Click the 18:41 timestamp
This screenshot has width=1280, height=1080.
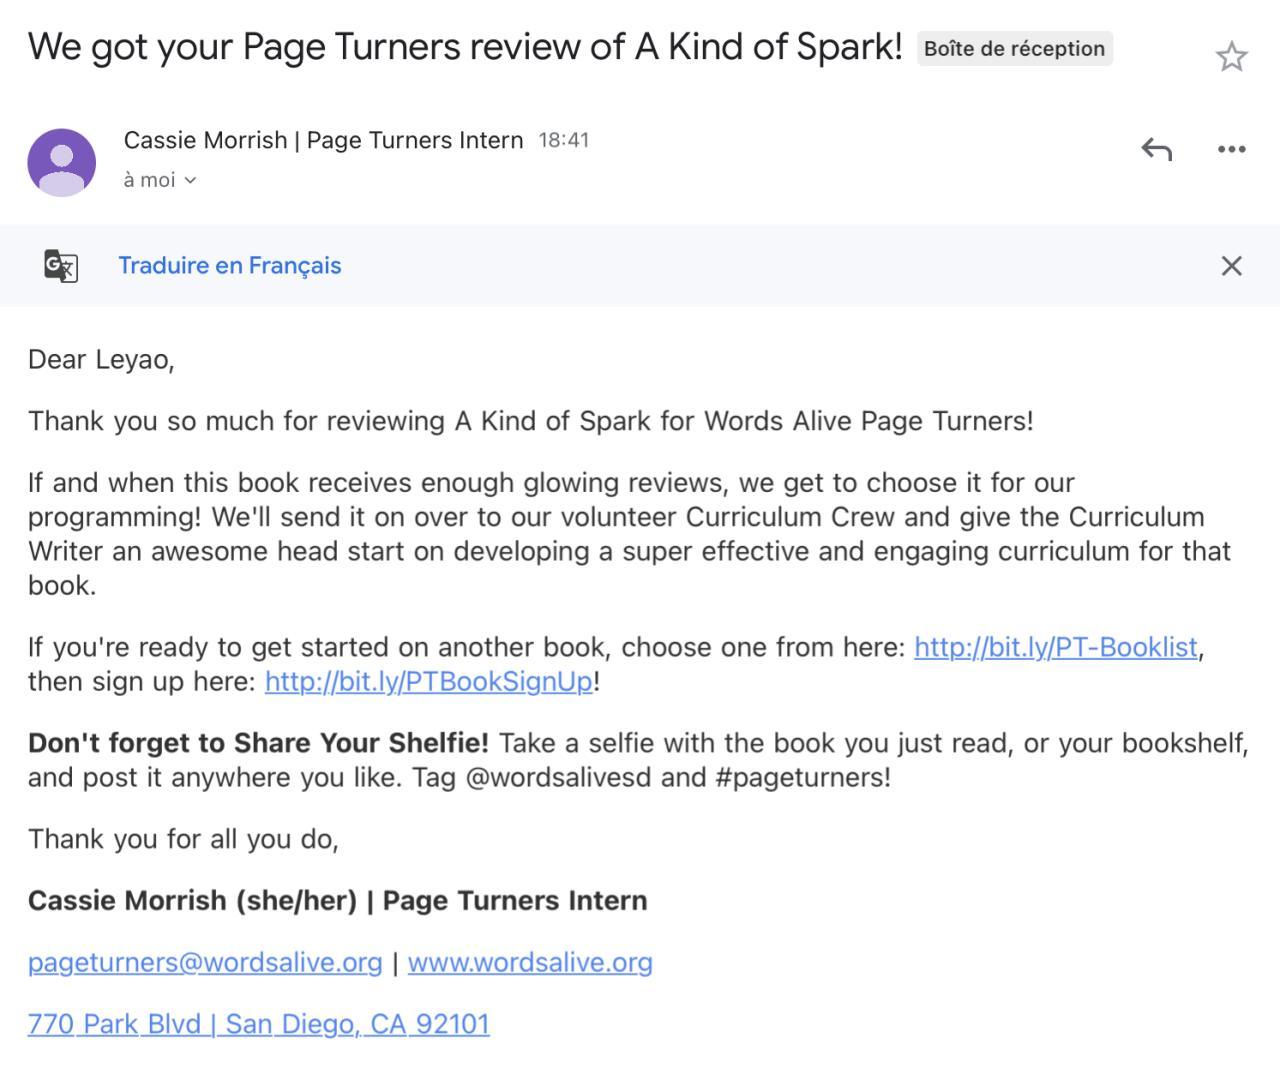(x=564, y=140)
